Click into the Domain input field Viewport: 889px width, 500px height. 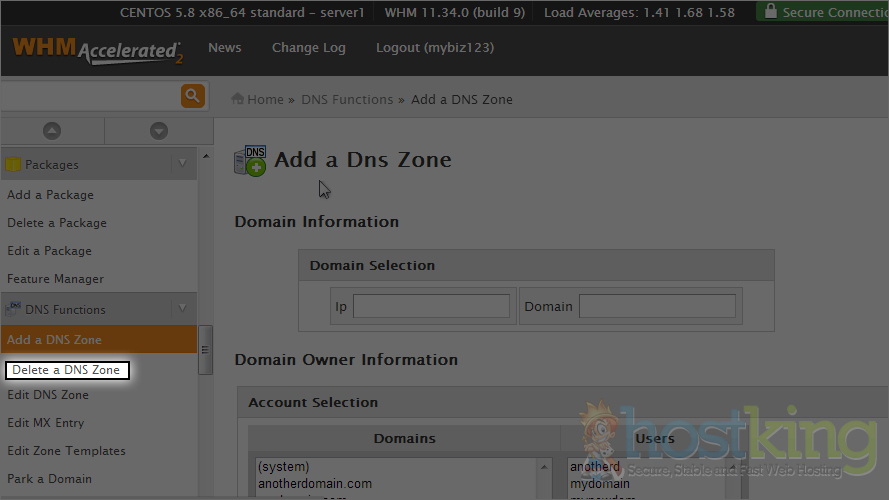(657, 306)
